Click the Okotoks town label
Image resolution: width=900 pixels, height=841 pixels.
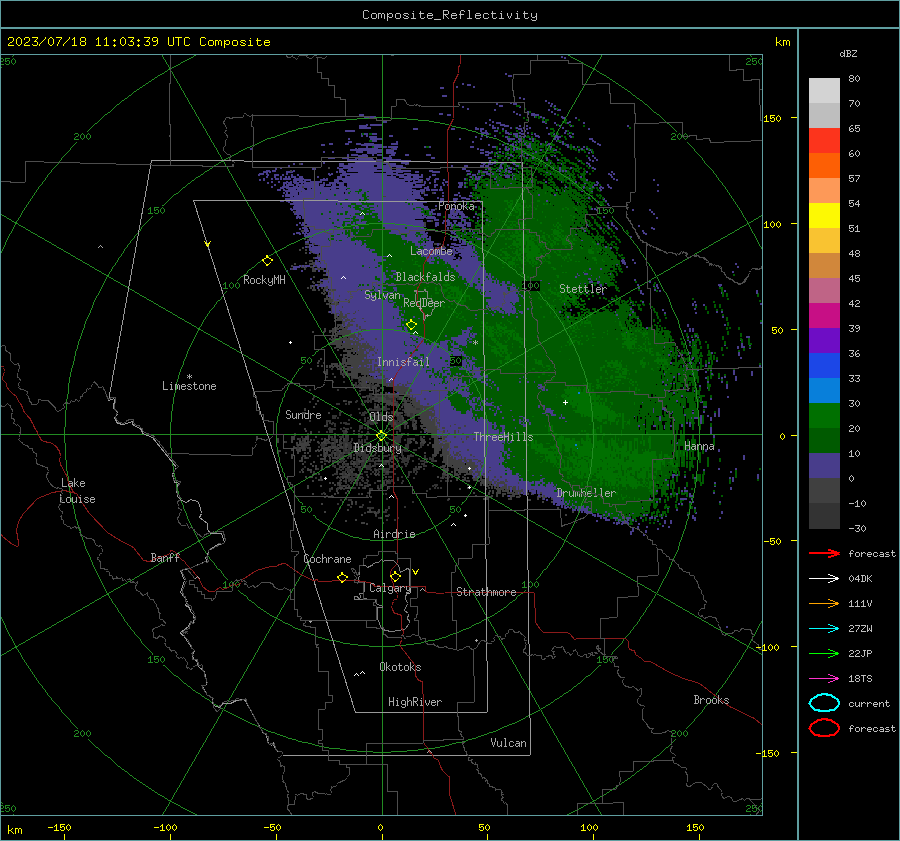(400, 668)
